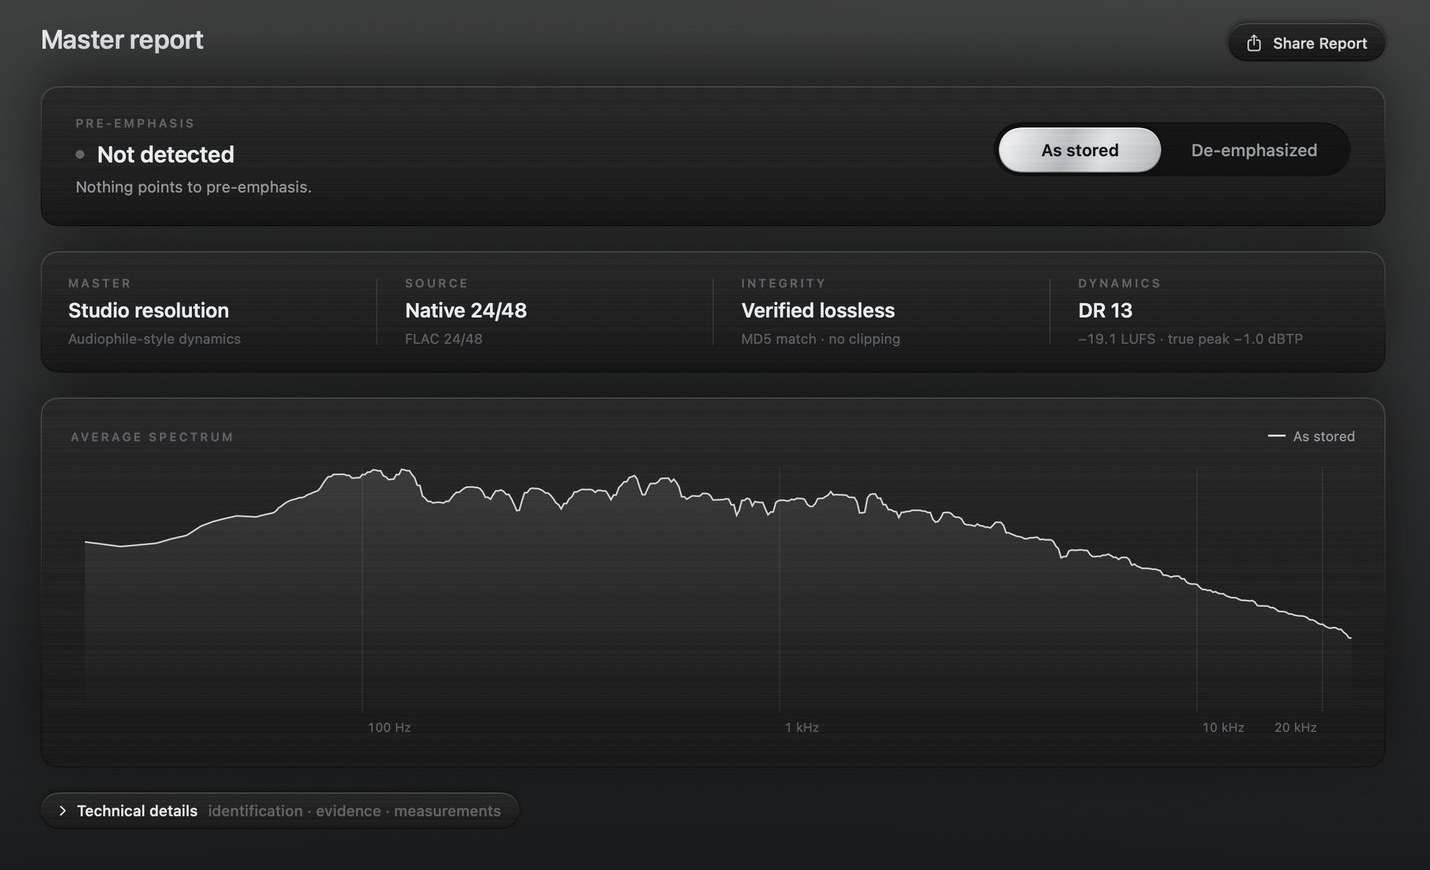This screenshot has width=1430, height=870.
Task: Expand the Technical details chevron
Action: pos(62,811)
